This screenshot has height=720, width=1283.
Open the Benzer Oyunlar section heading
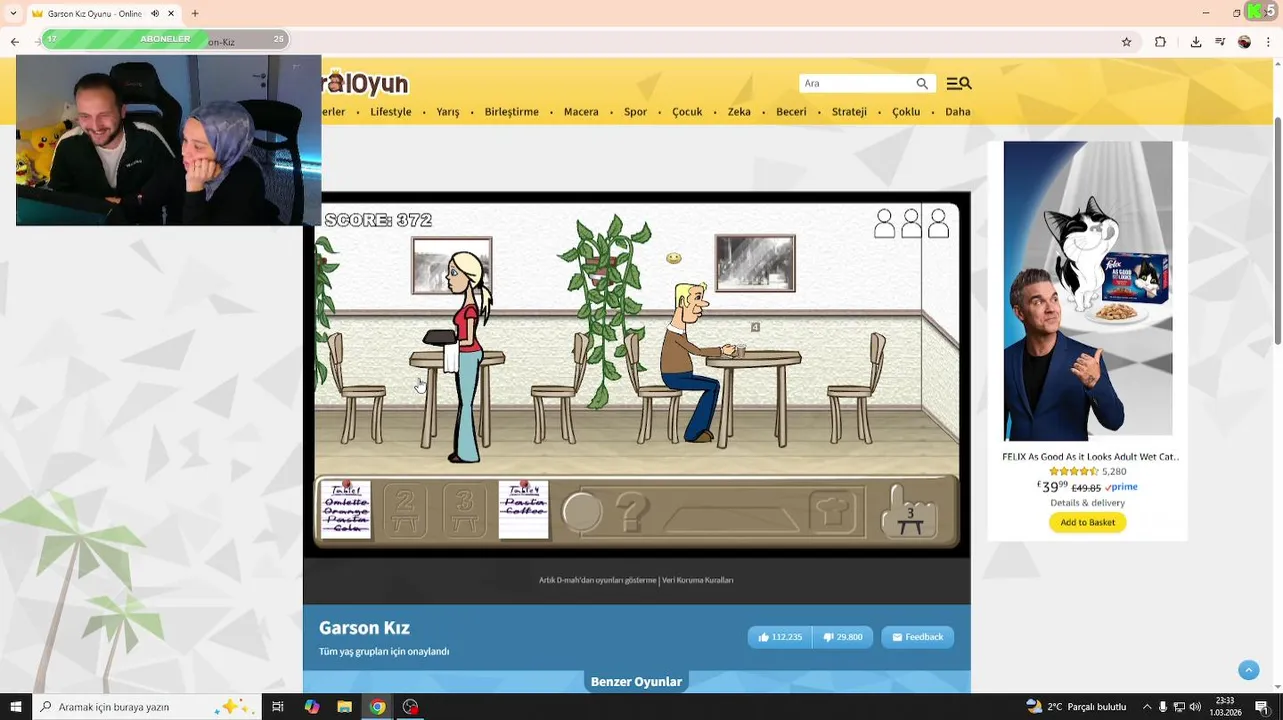point(636,682)
